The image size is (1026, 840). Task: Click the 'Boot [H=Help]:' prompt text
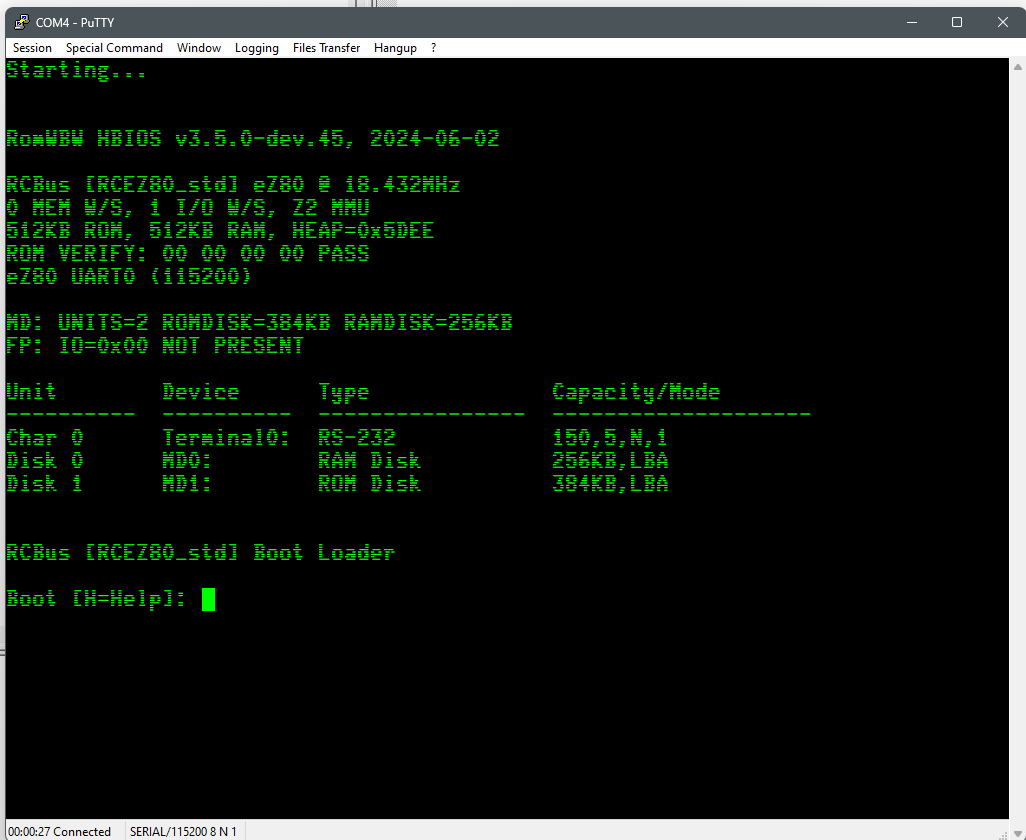tap(97, 599)
